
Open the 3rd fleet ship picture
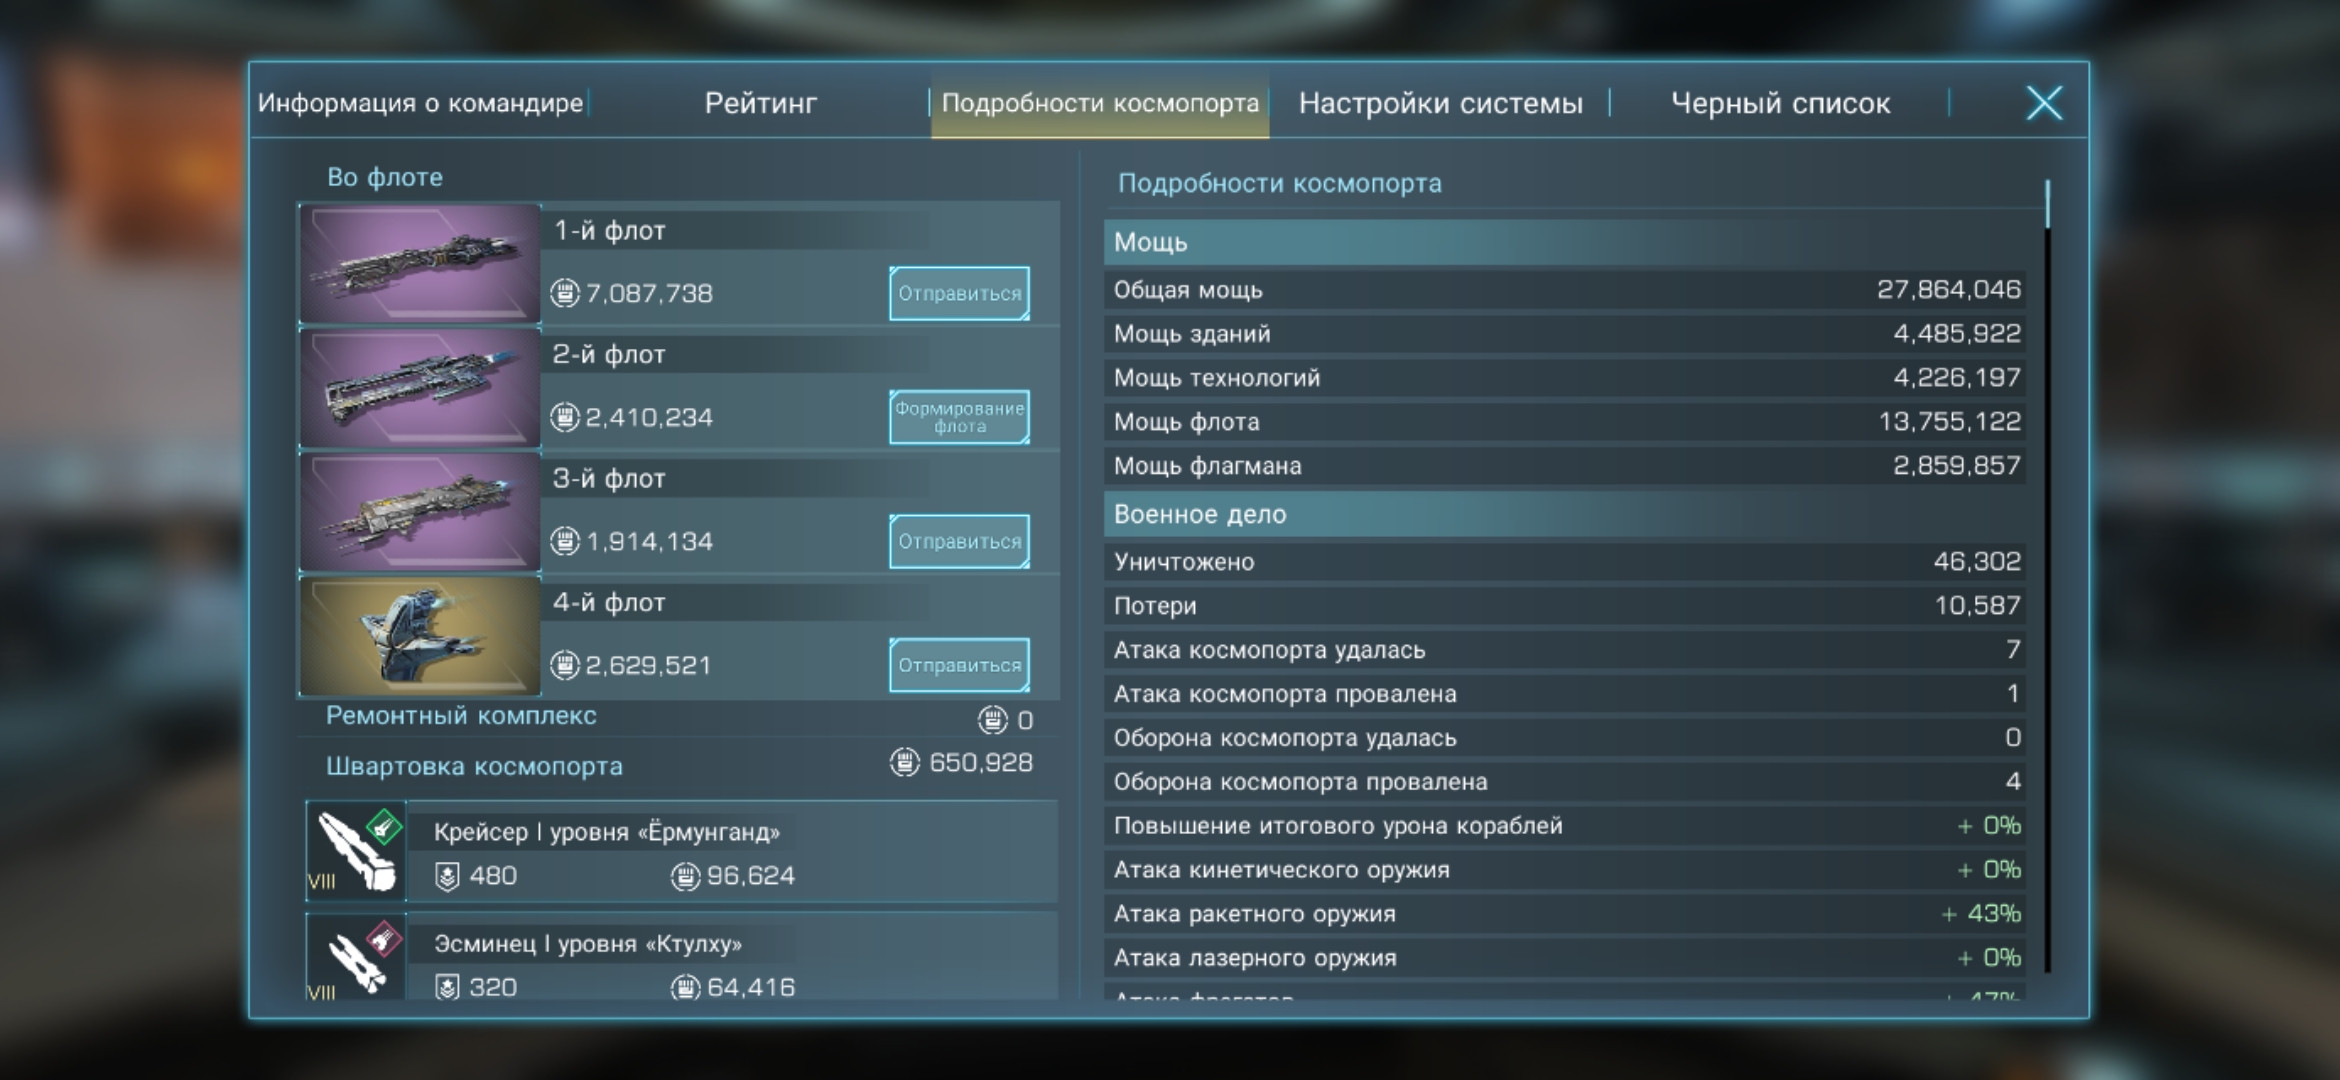pyautogui.click(x=420, y=512)
